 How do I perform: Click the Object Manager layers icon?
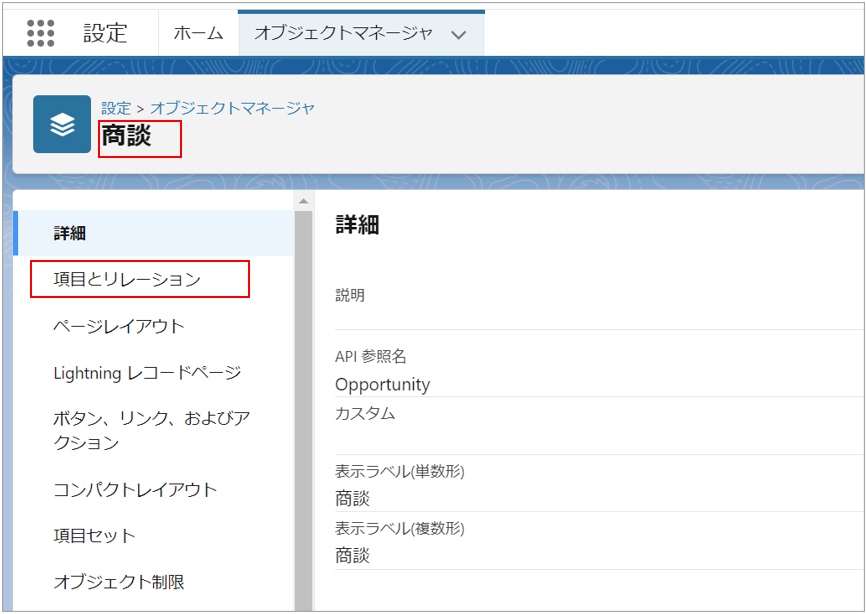[62, 125]
